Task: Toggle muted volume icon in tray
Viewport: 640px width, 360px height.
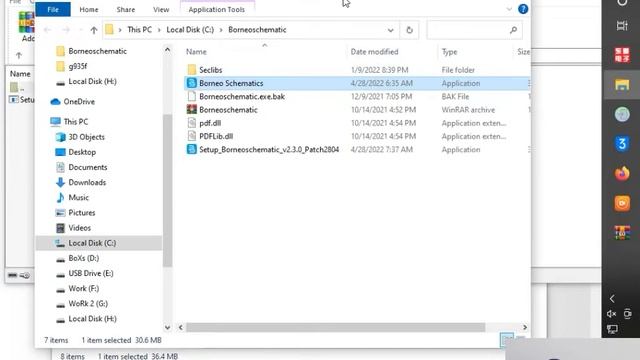Action: pos(611,314)
